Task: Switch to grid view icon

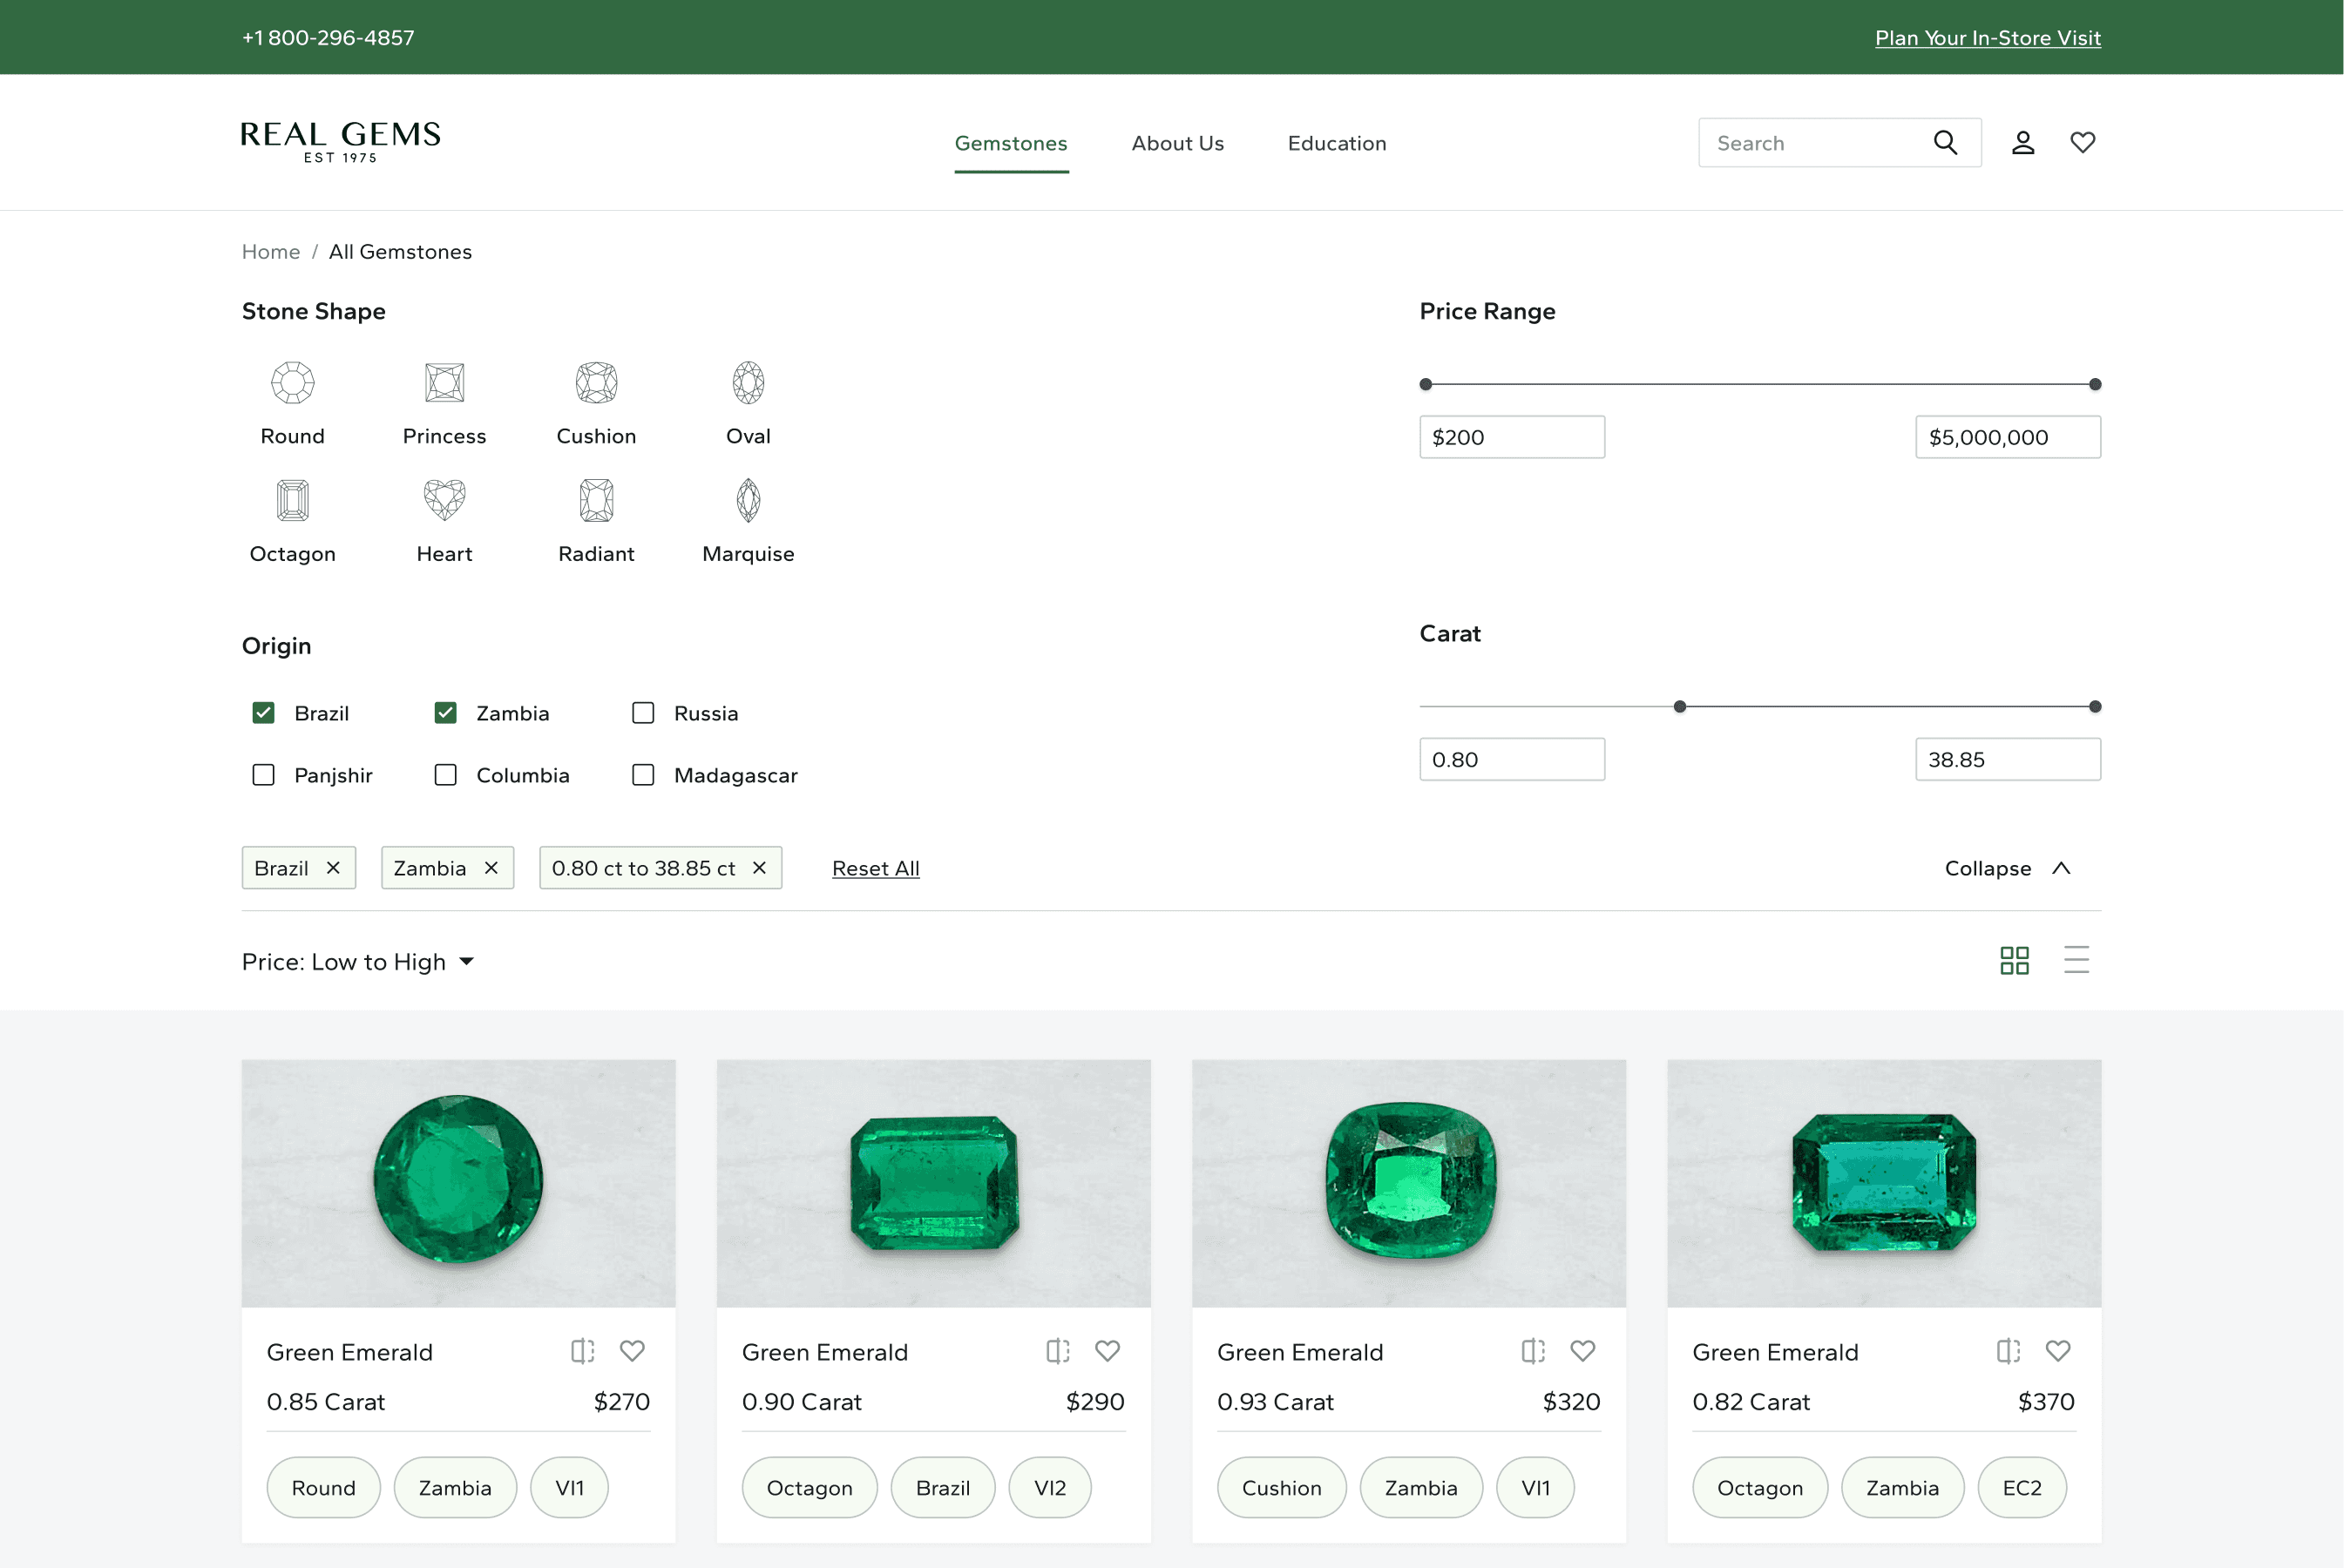Action: 2014,960
